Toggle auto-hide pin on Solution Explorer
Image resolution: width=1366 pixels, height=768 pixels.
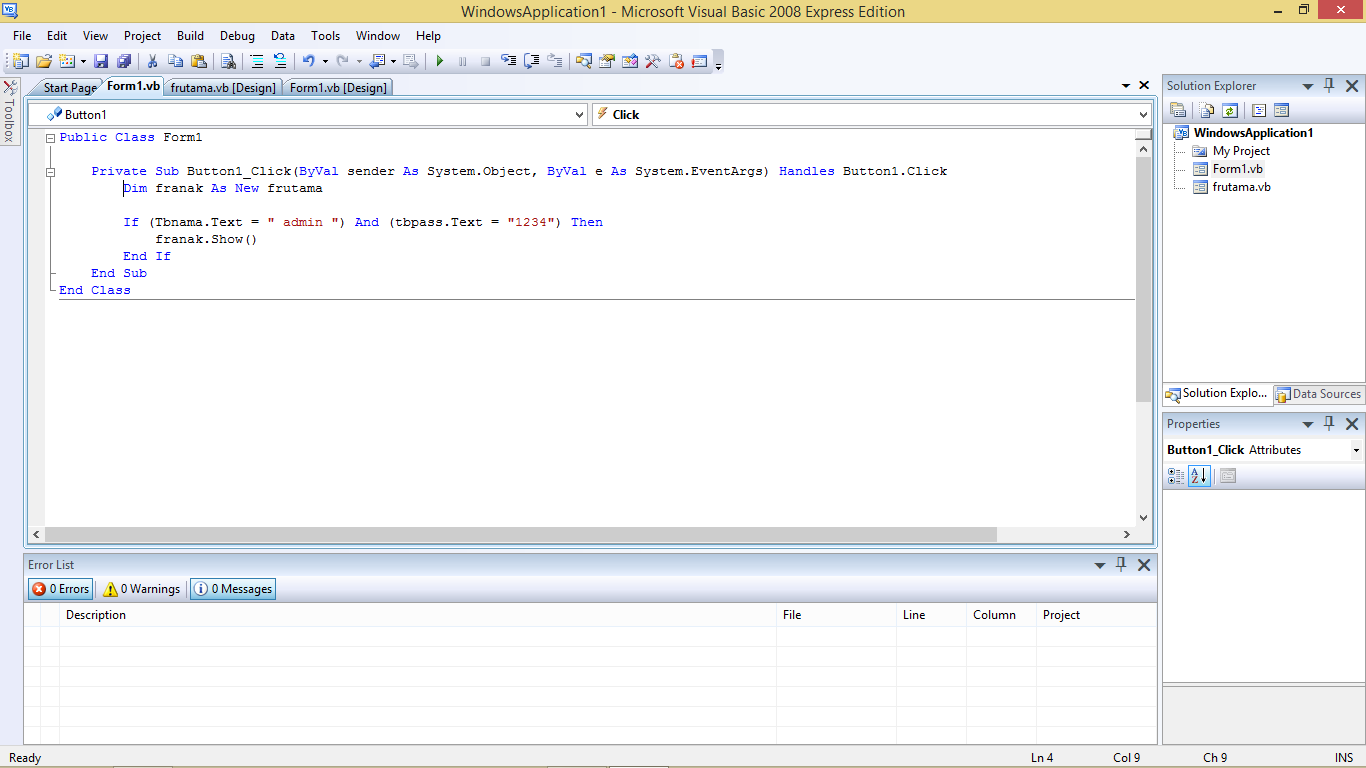pyautogui.click(x=1329, y=86)
